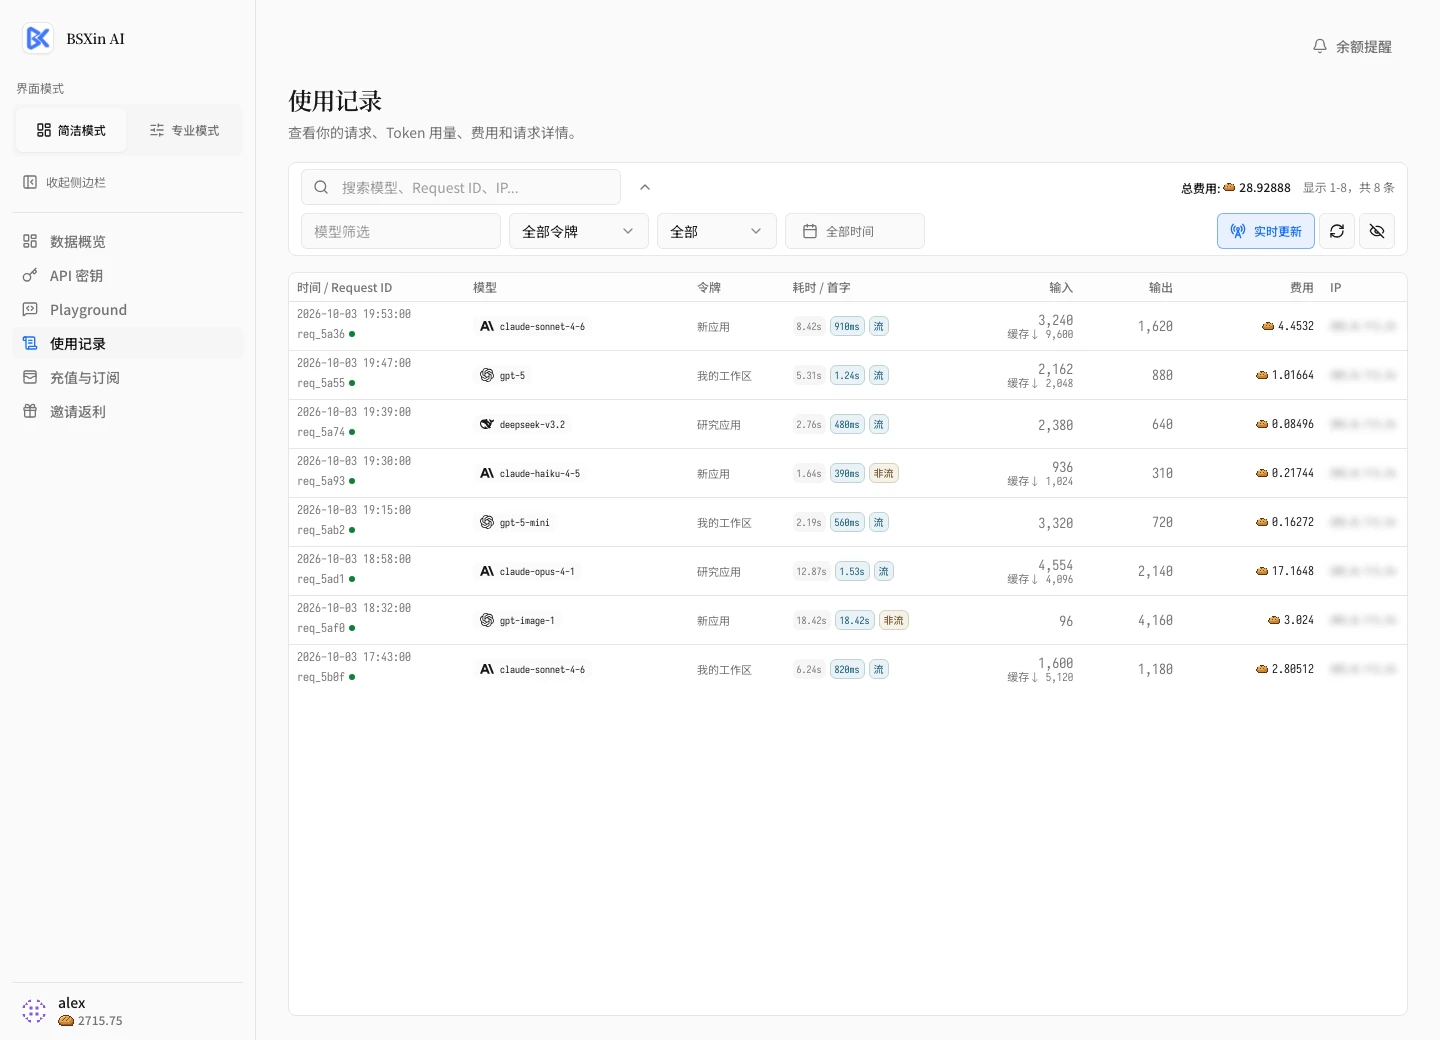The width and height of the screenshot is (1440, 1040).
Task: Click the Claude icon in req_5b0f row
Action: click(487, 669)
